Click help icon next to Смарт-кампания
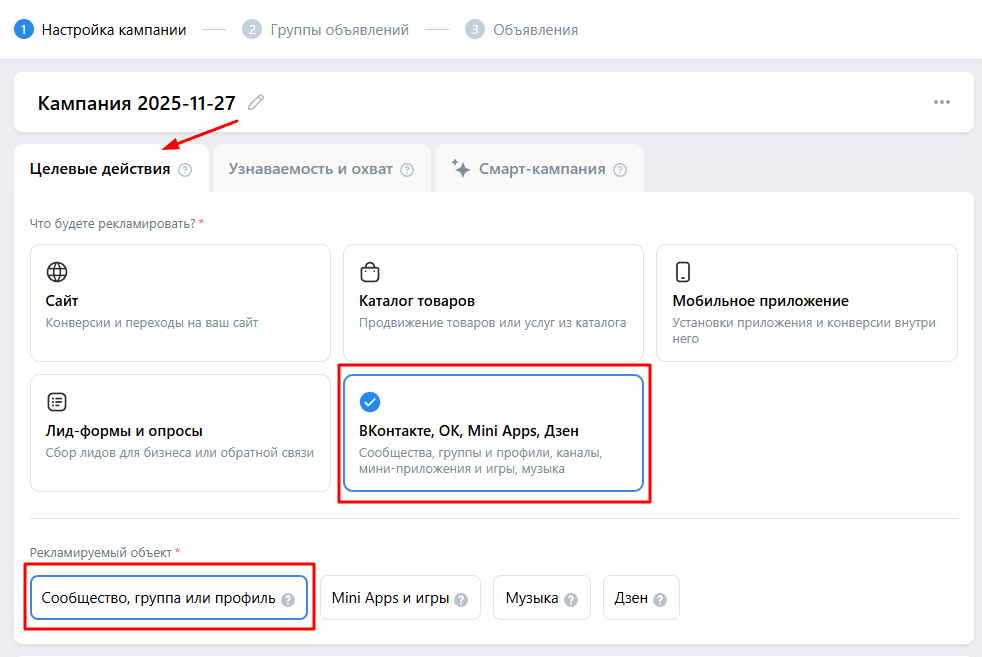This screenshot has height=657, width=982. point(620,170)
